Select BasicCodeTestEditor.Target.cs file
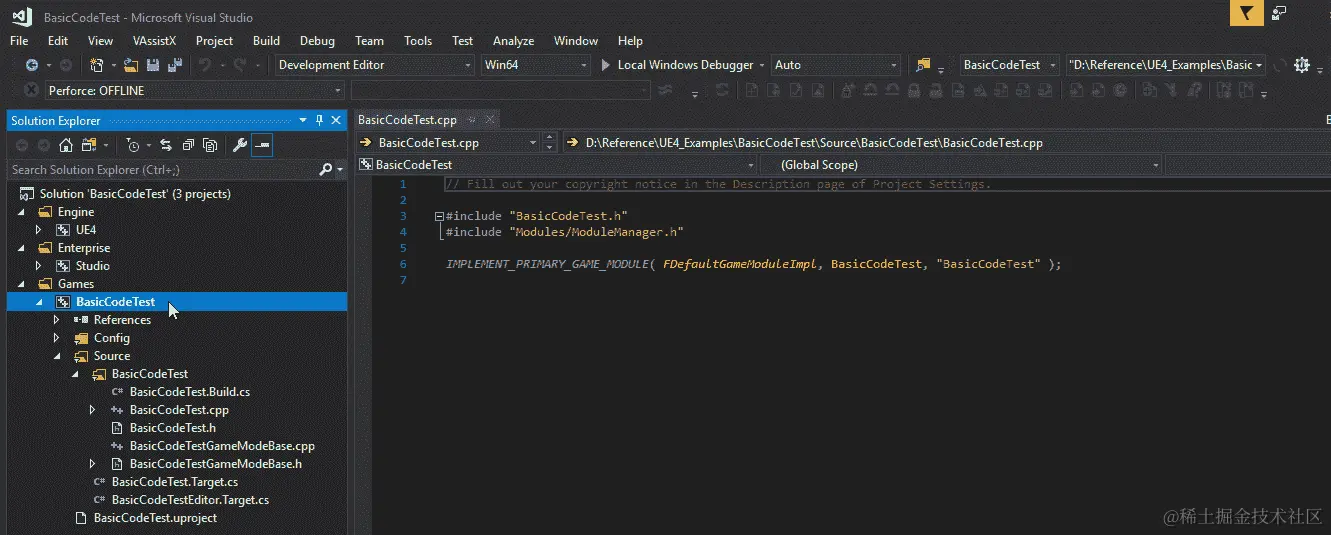 point(190,500)
